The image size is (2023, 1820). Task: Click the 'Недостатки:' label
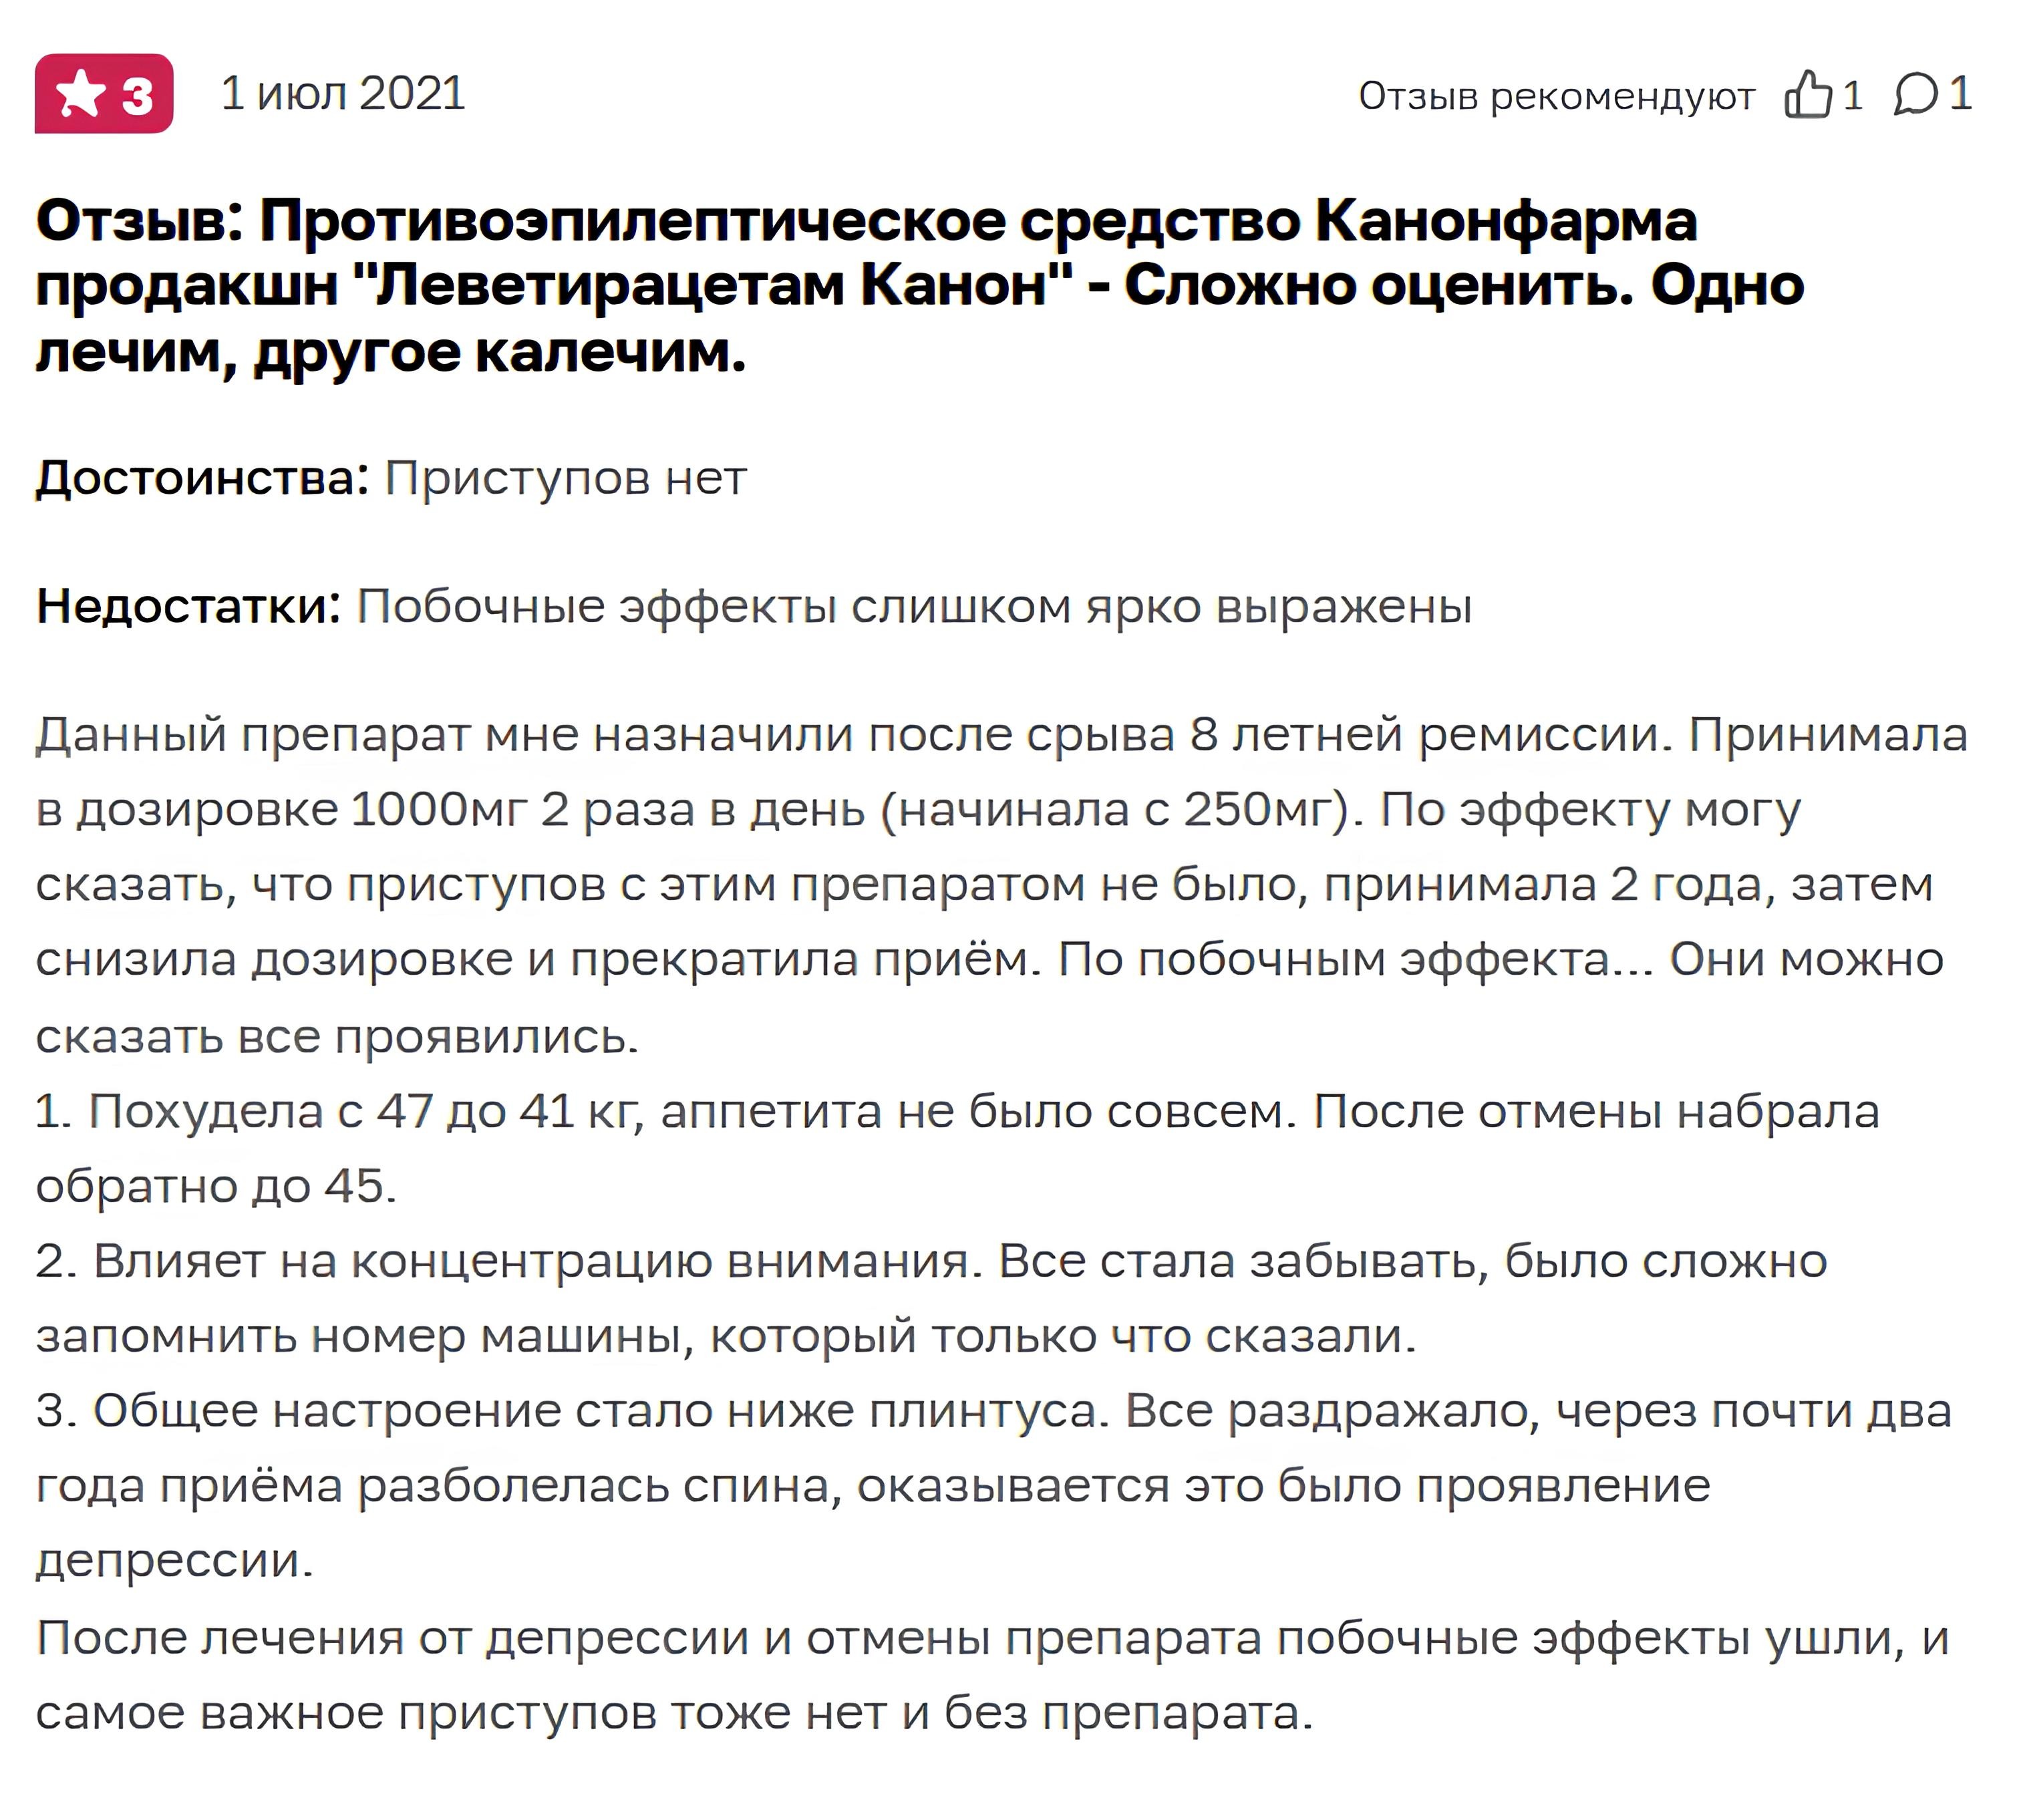189,606
